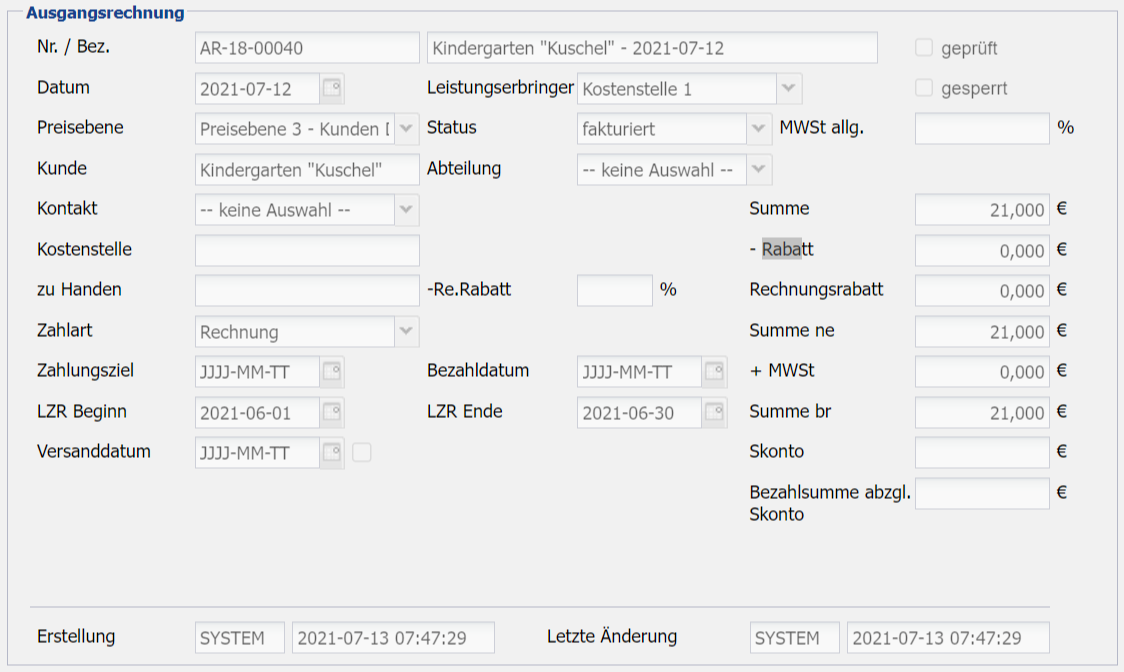
Task: Click the MWSt allg. percentage field
Action: pos(982,129)
